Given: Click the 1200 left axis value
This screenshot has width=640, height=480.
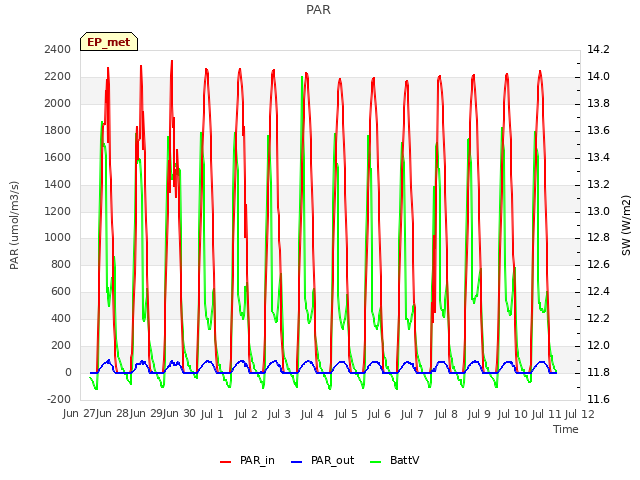Looking at the screenshot, I should [58, 211].
